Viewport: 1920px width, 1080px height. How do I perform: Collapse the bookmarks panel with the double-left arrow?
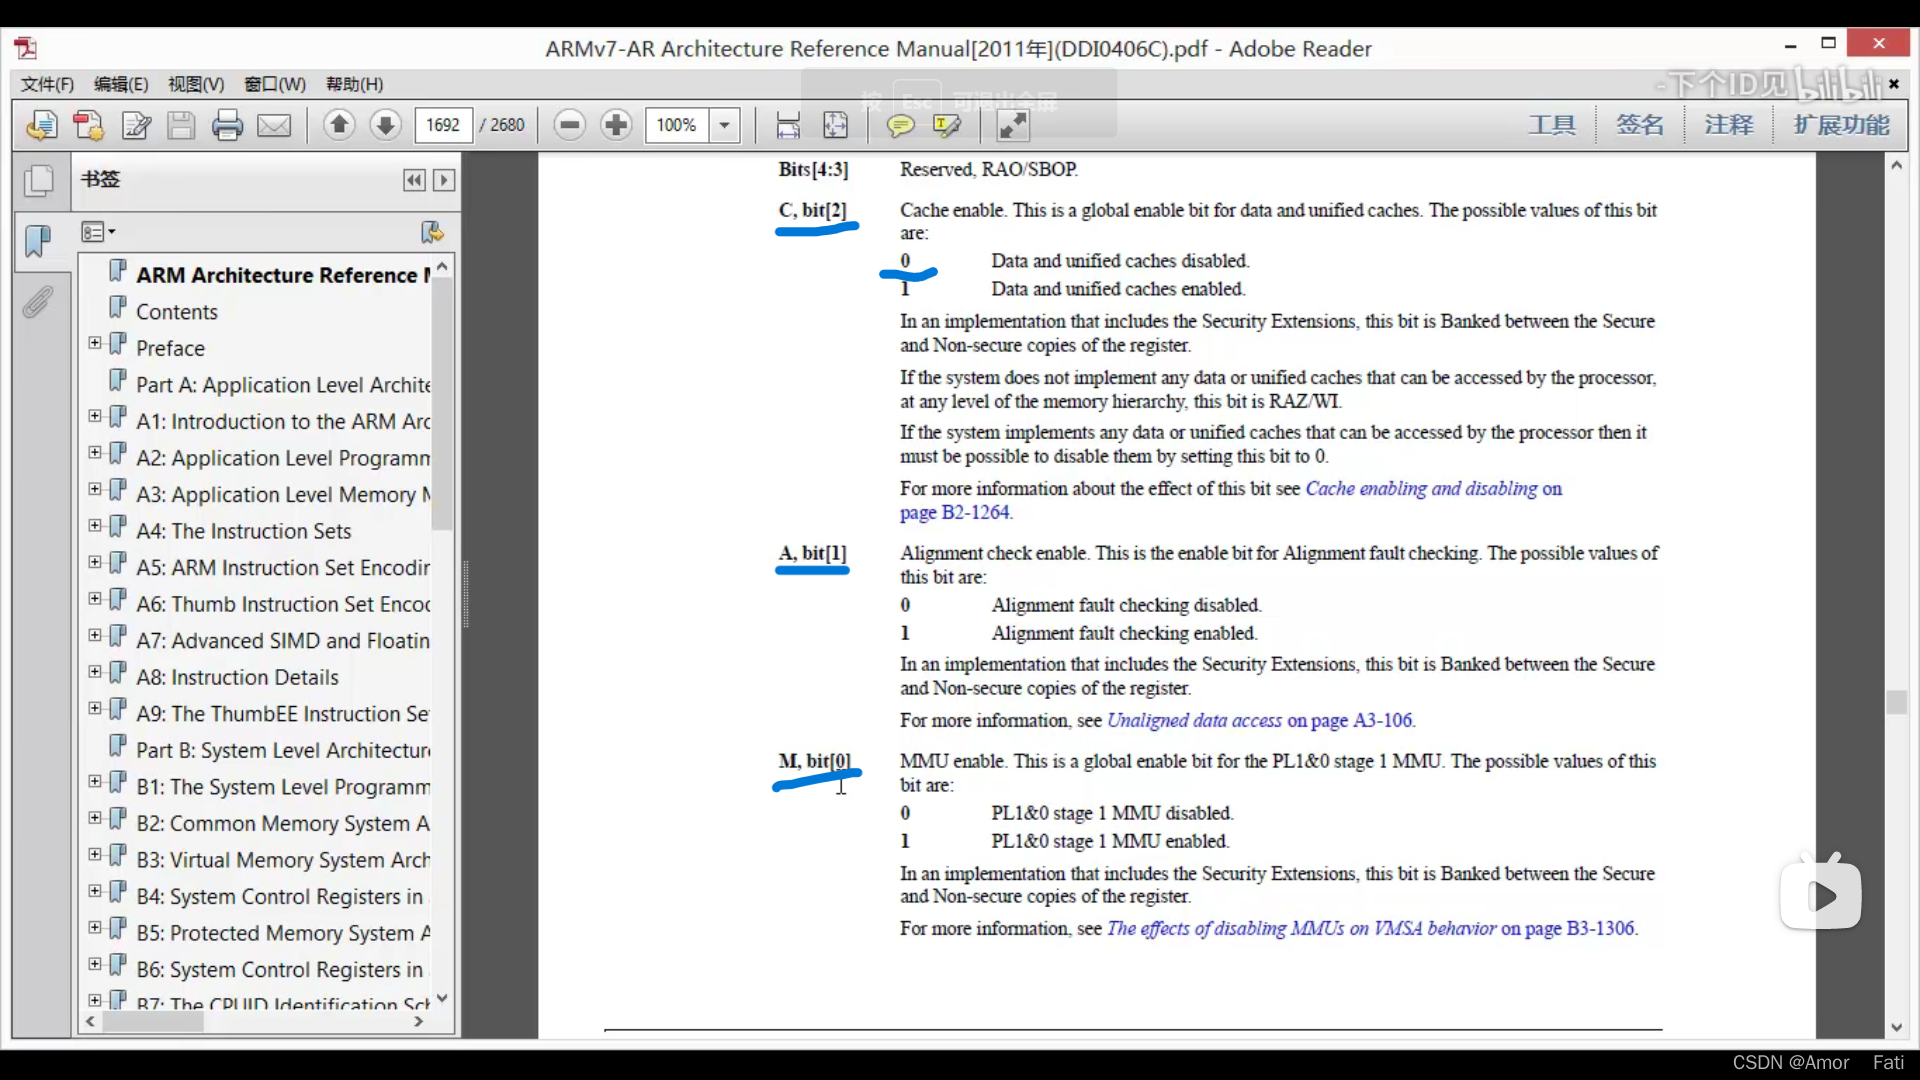414,180
